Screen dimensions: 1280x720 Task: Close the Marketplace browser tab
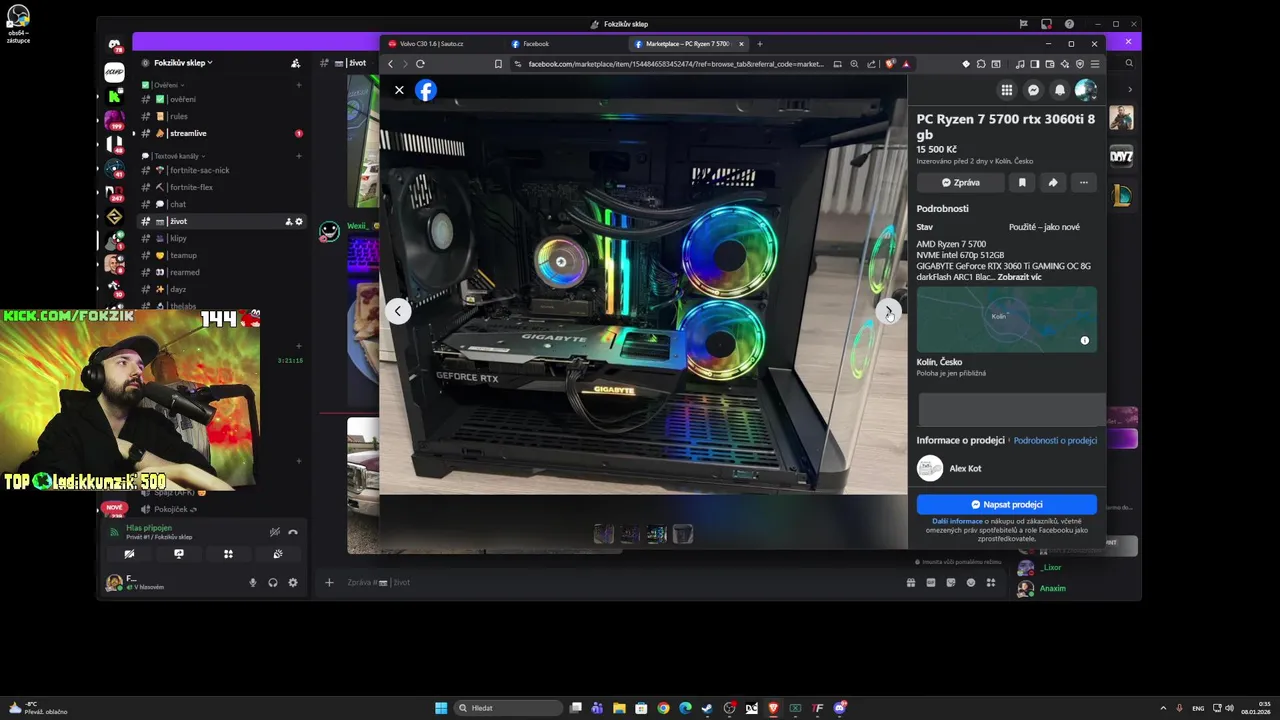[741, 44]
